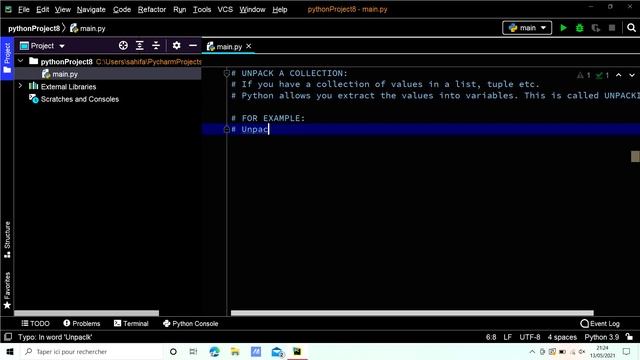Screen dimensions: 640x360
Task: Open the Help menu
Action: [x=280, y=9]
